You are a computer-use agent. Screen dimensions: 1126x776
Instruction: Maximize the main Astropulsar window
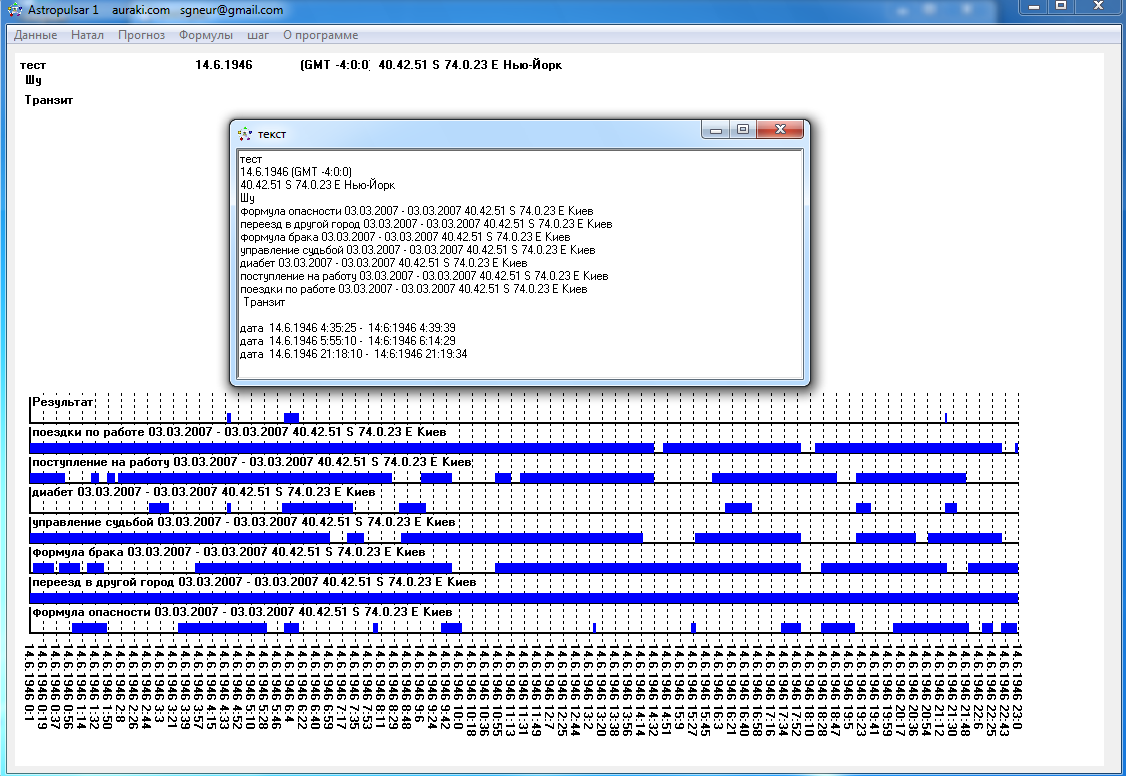(1061, 6)
